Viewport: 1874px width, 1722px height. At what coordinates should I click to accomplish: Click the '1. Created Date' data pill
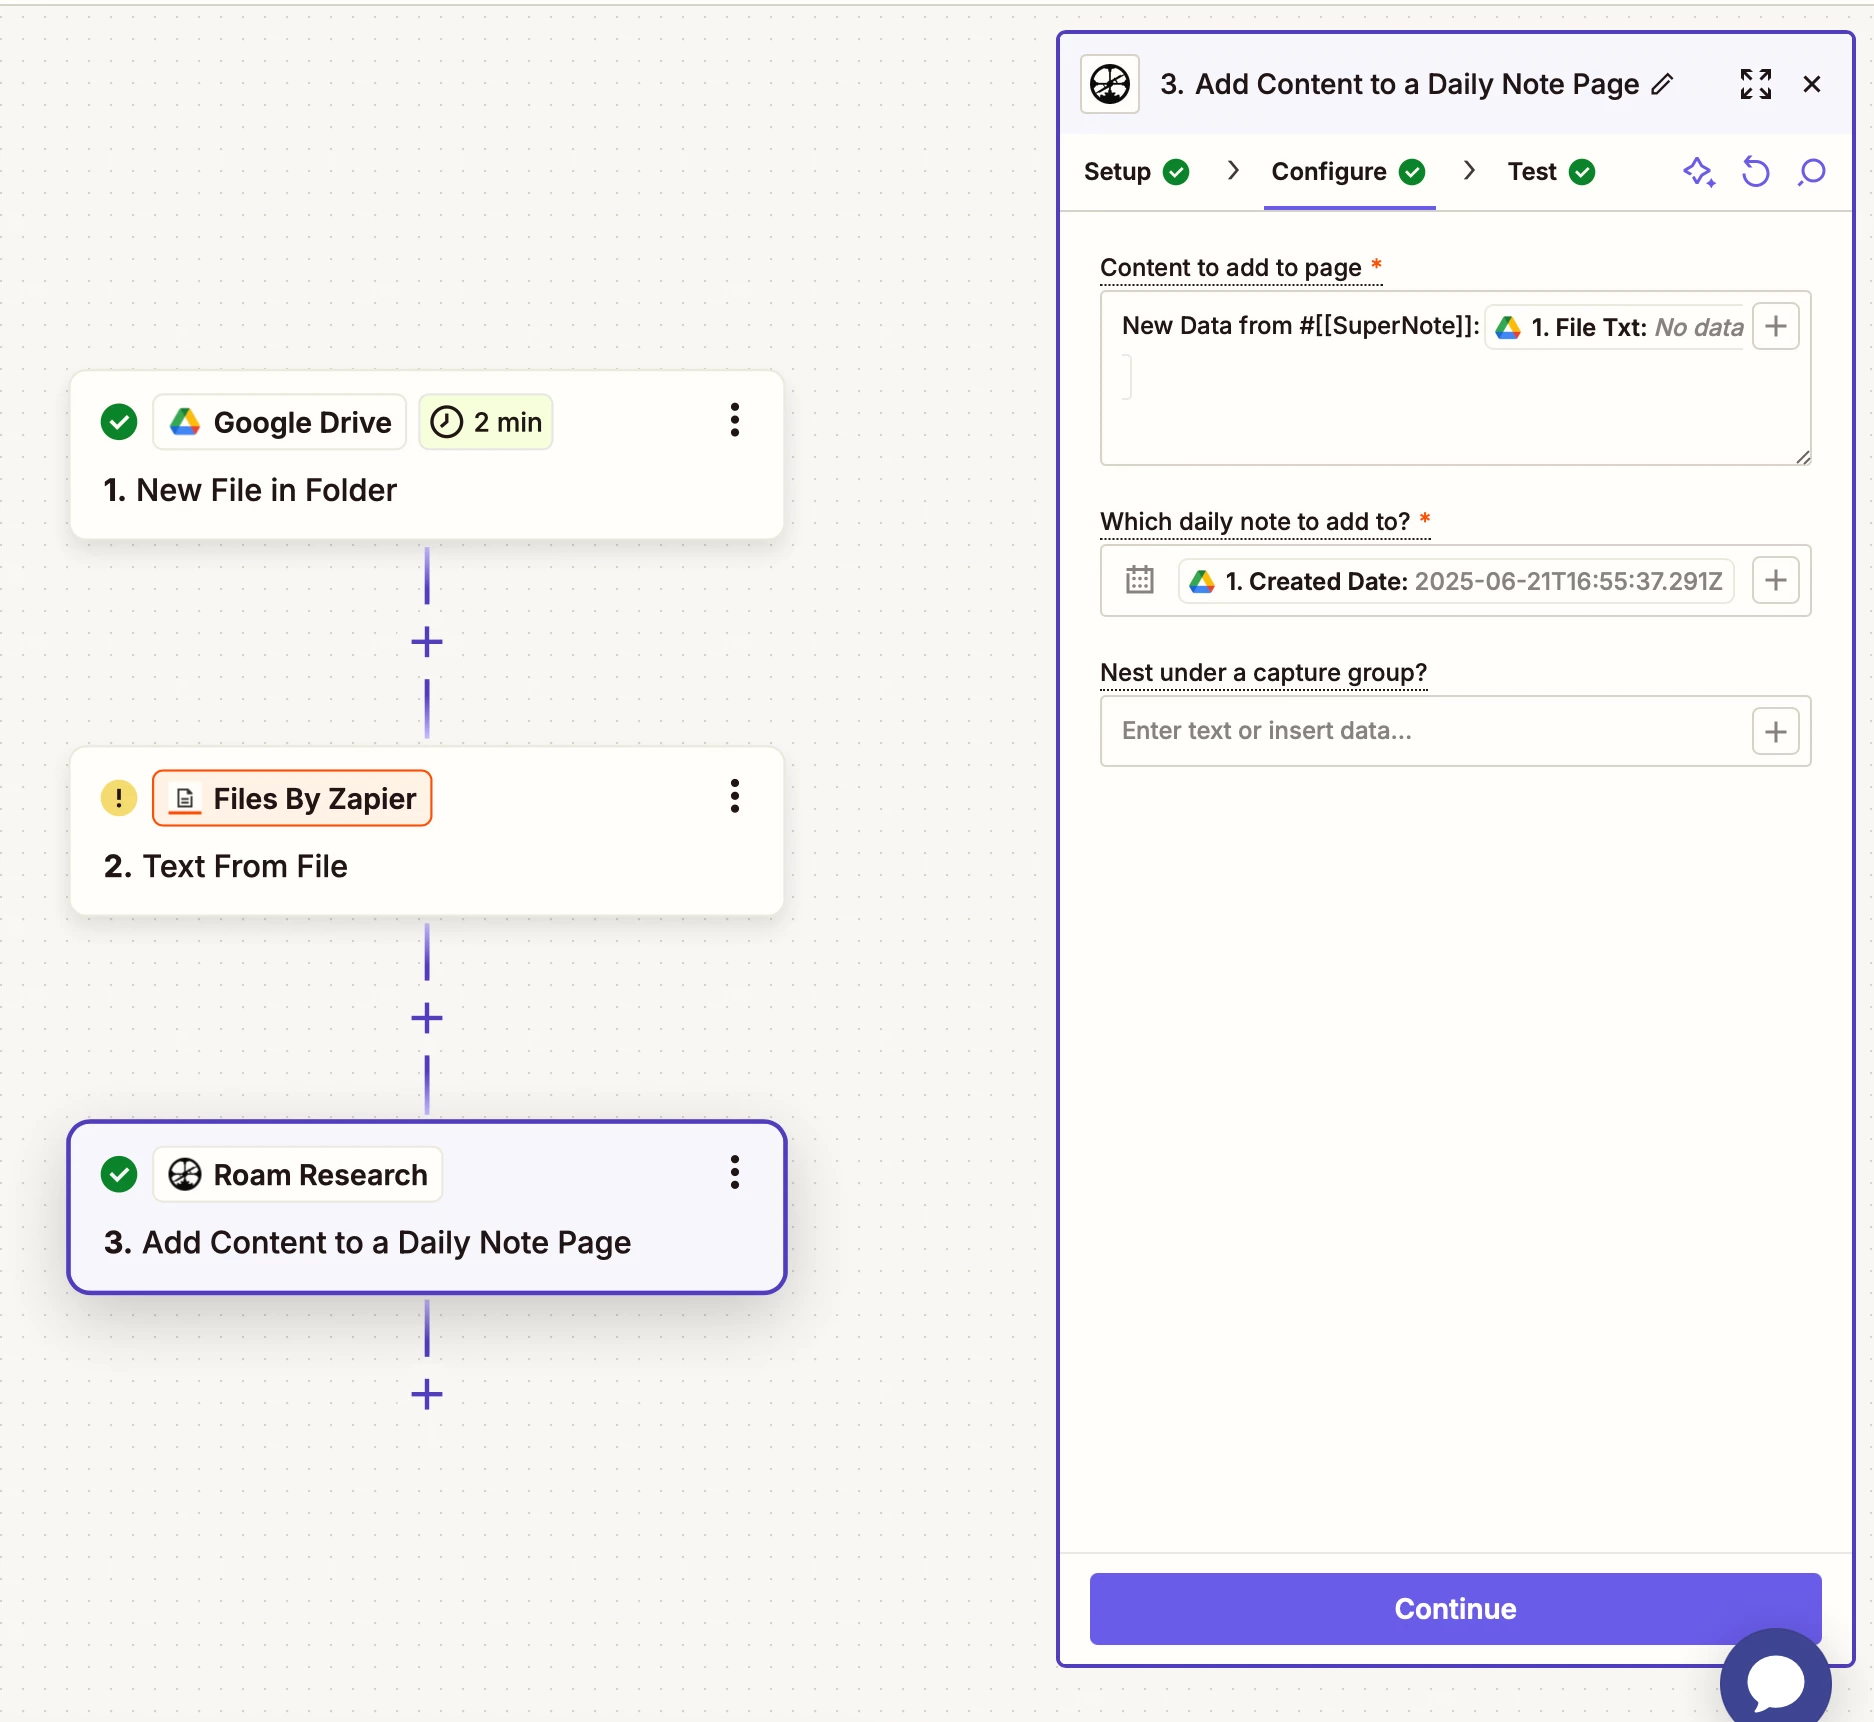[1456, 581]
